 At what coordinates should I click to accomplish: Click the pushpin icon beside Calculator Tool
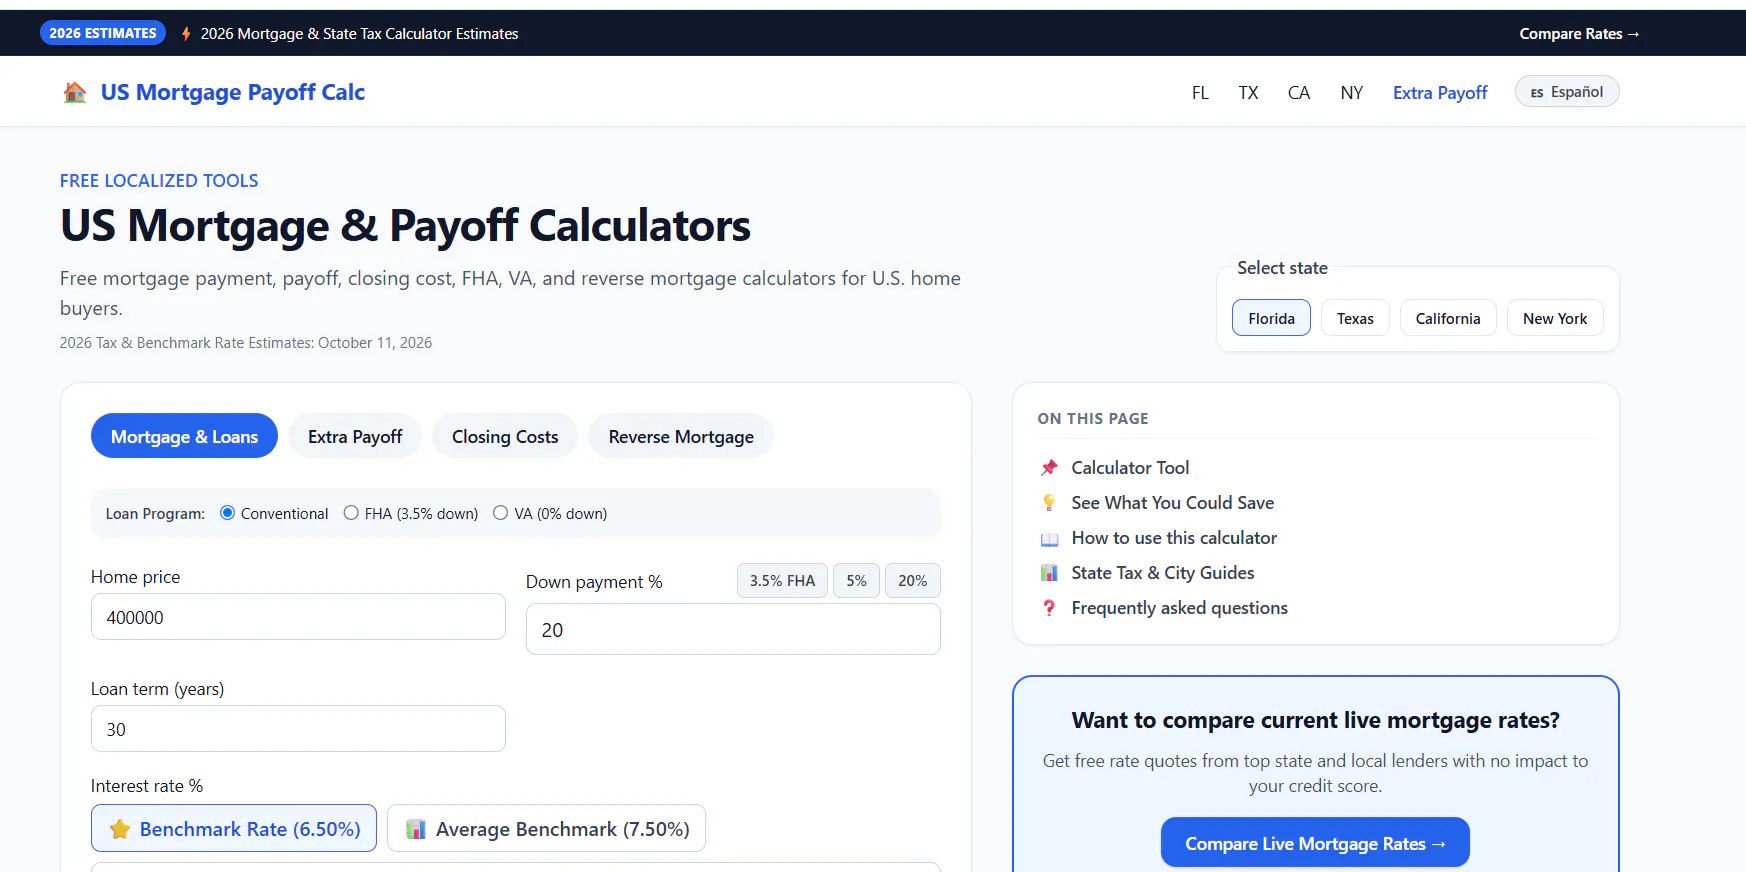coord(1049,468)
